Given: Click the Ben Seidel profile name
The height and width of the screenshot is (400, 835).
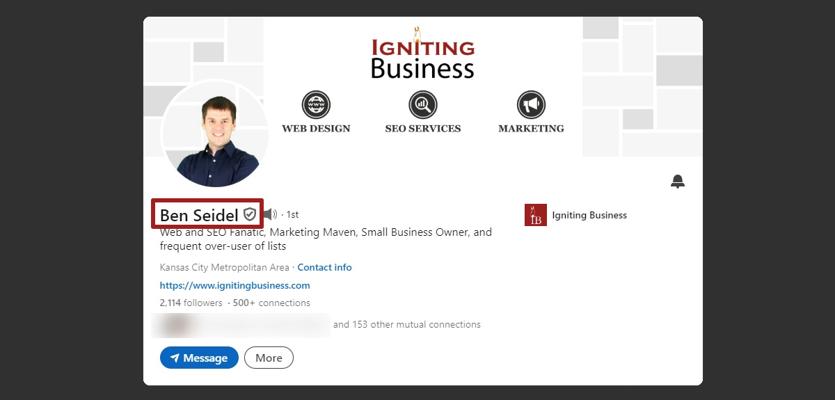Looking at the screenshot, I should coord(198,215).
